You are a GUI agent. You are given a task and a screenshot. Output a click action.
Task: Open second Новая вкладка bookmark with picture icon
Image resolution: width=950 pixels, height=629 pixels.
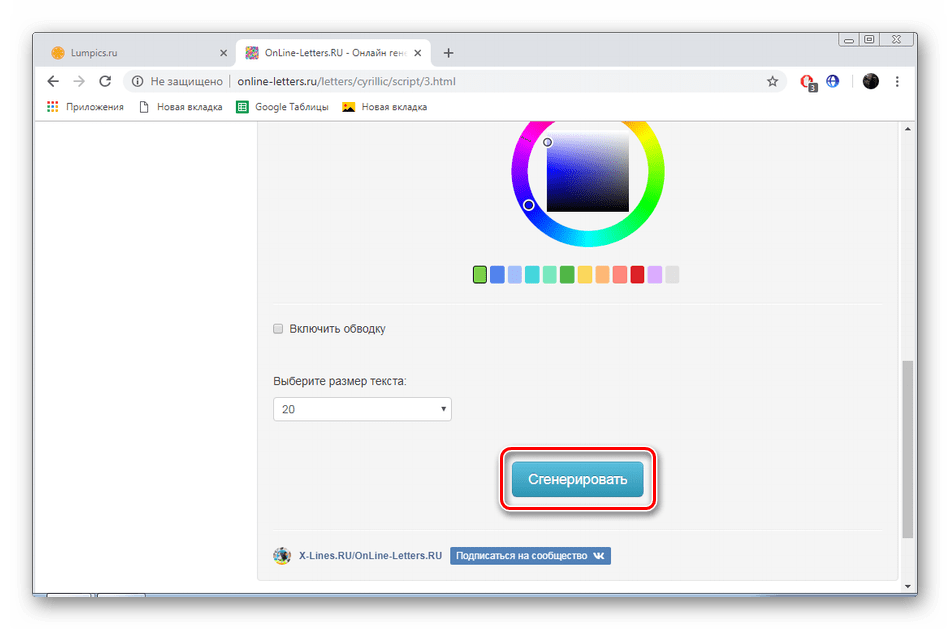click(x=385, y=107)
